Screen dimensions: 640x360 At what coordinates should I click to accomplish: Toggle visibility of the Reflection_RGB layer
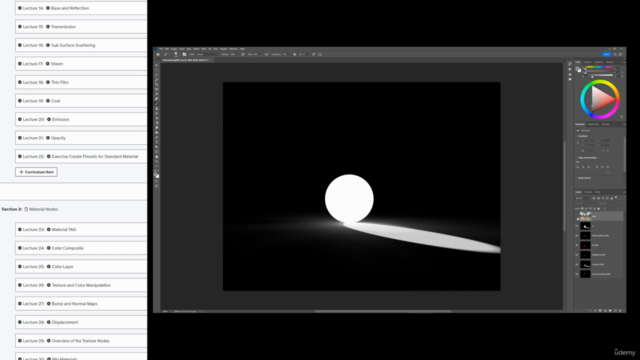coord(577,255)
